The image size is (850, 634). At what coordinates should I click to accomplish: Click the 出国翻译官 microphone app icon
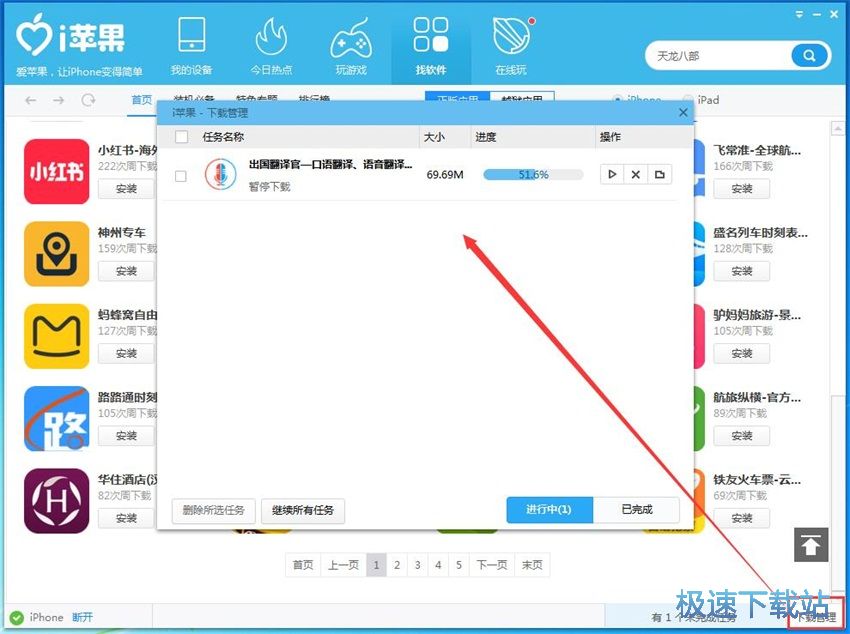pos(220,174)
